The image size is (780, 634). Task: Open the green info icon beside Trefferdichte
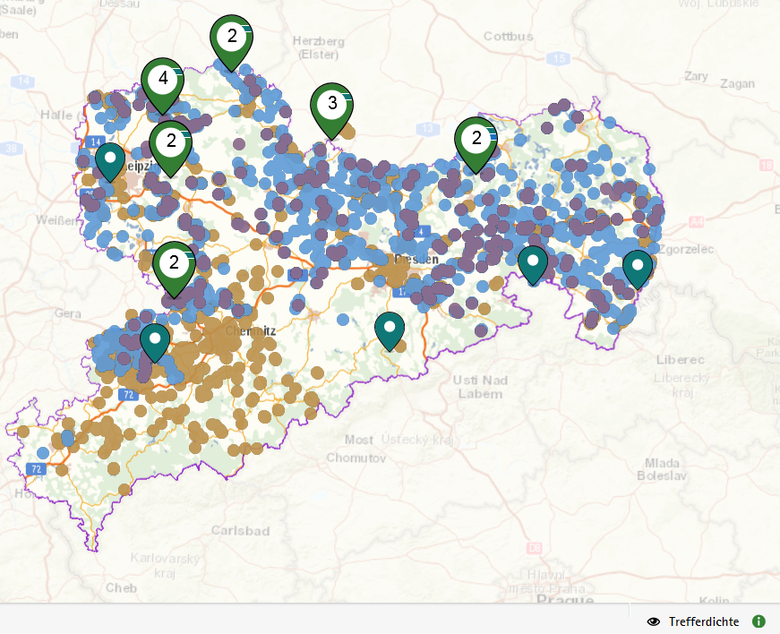(759, 621)
